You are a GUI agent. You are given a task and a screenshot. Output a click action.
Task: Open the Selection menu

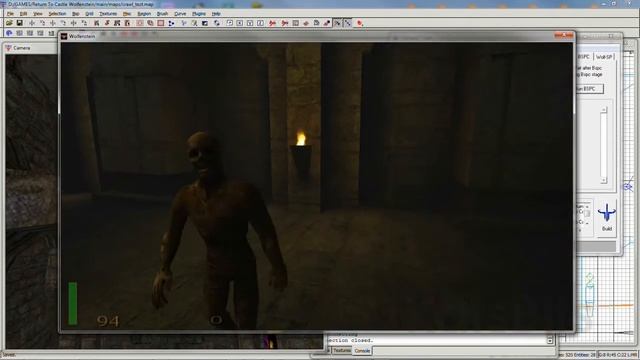point(57,13)
